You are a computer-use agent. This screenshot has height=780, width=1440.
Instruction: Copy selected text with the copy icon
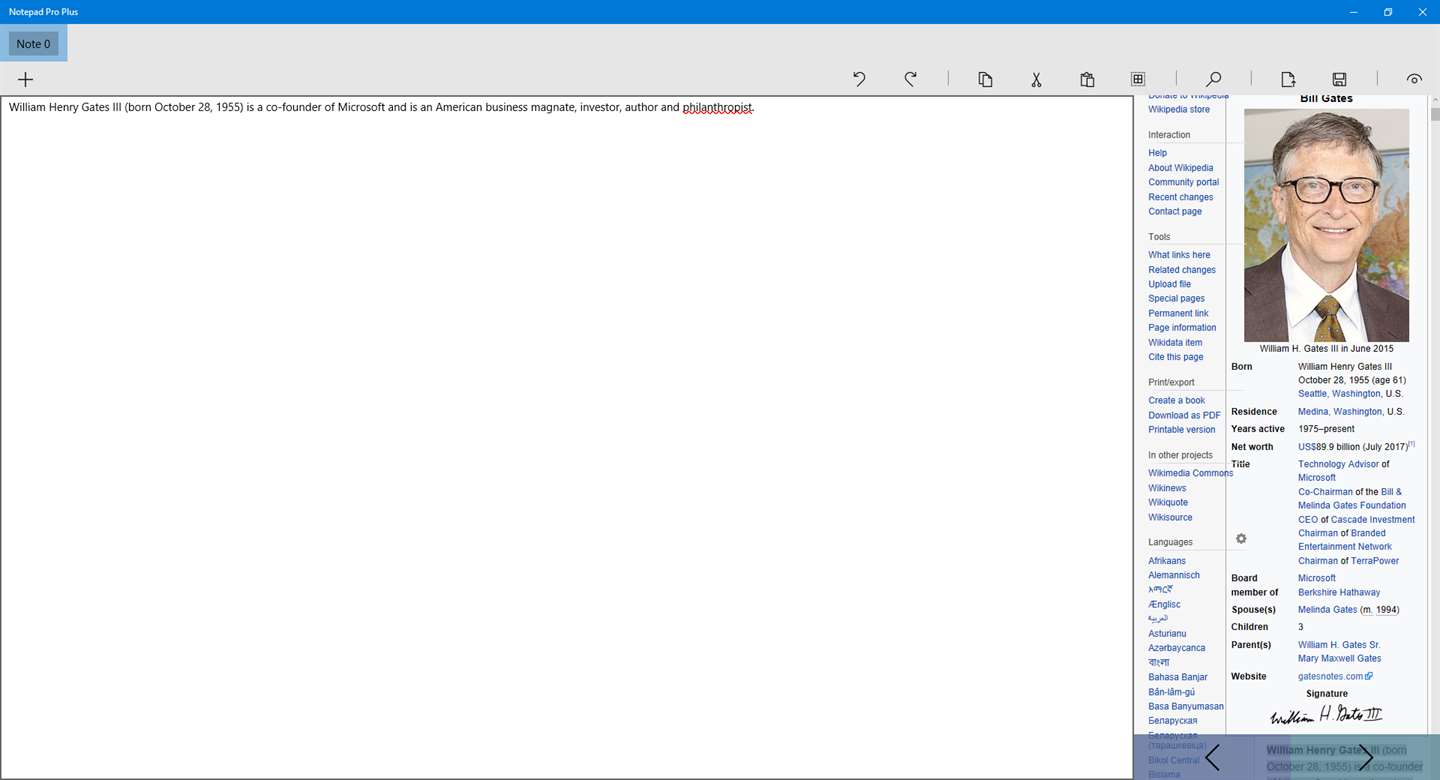click(985, 79)
